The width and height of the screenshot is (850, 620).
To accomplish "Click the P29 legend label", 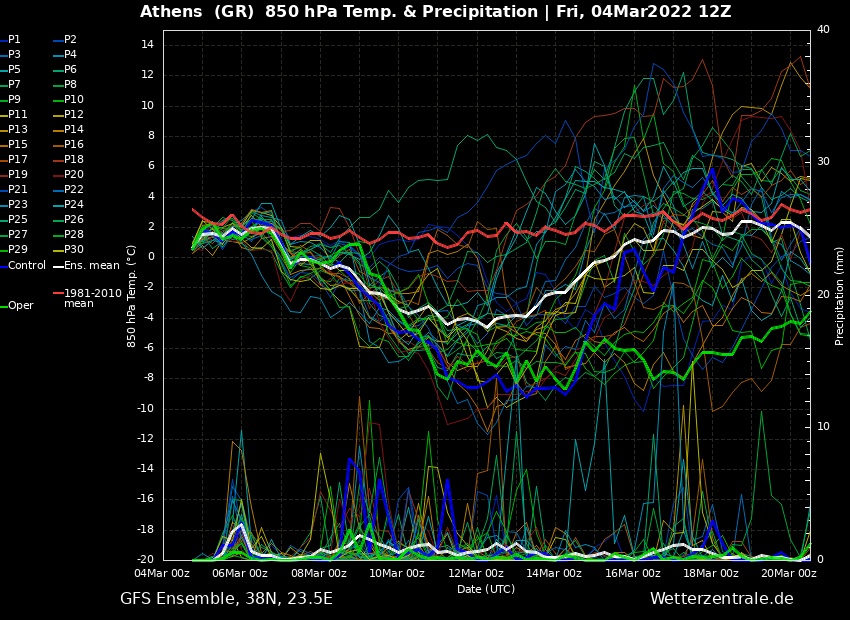I will pos(17,249).
